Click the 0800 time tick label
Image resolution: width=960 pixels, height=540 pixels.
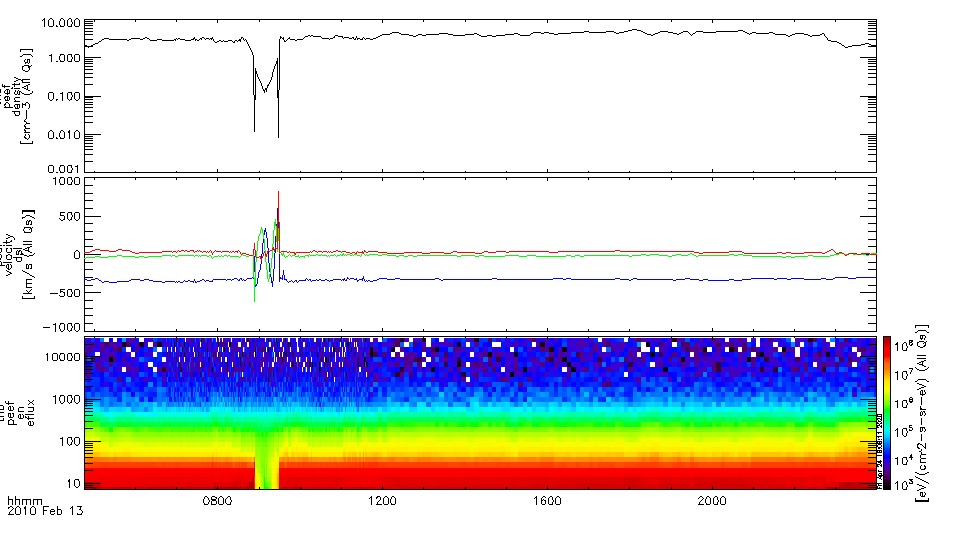tap(217, 499)
